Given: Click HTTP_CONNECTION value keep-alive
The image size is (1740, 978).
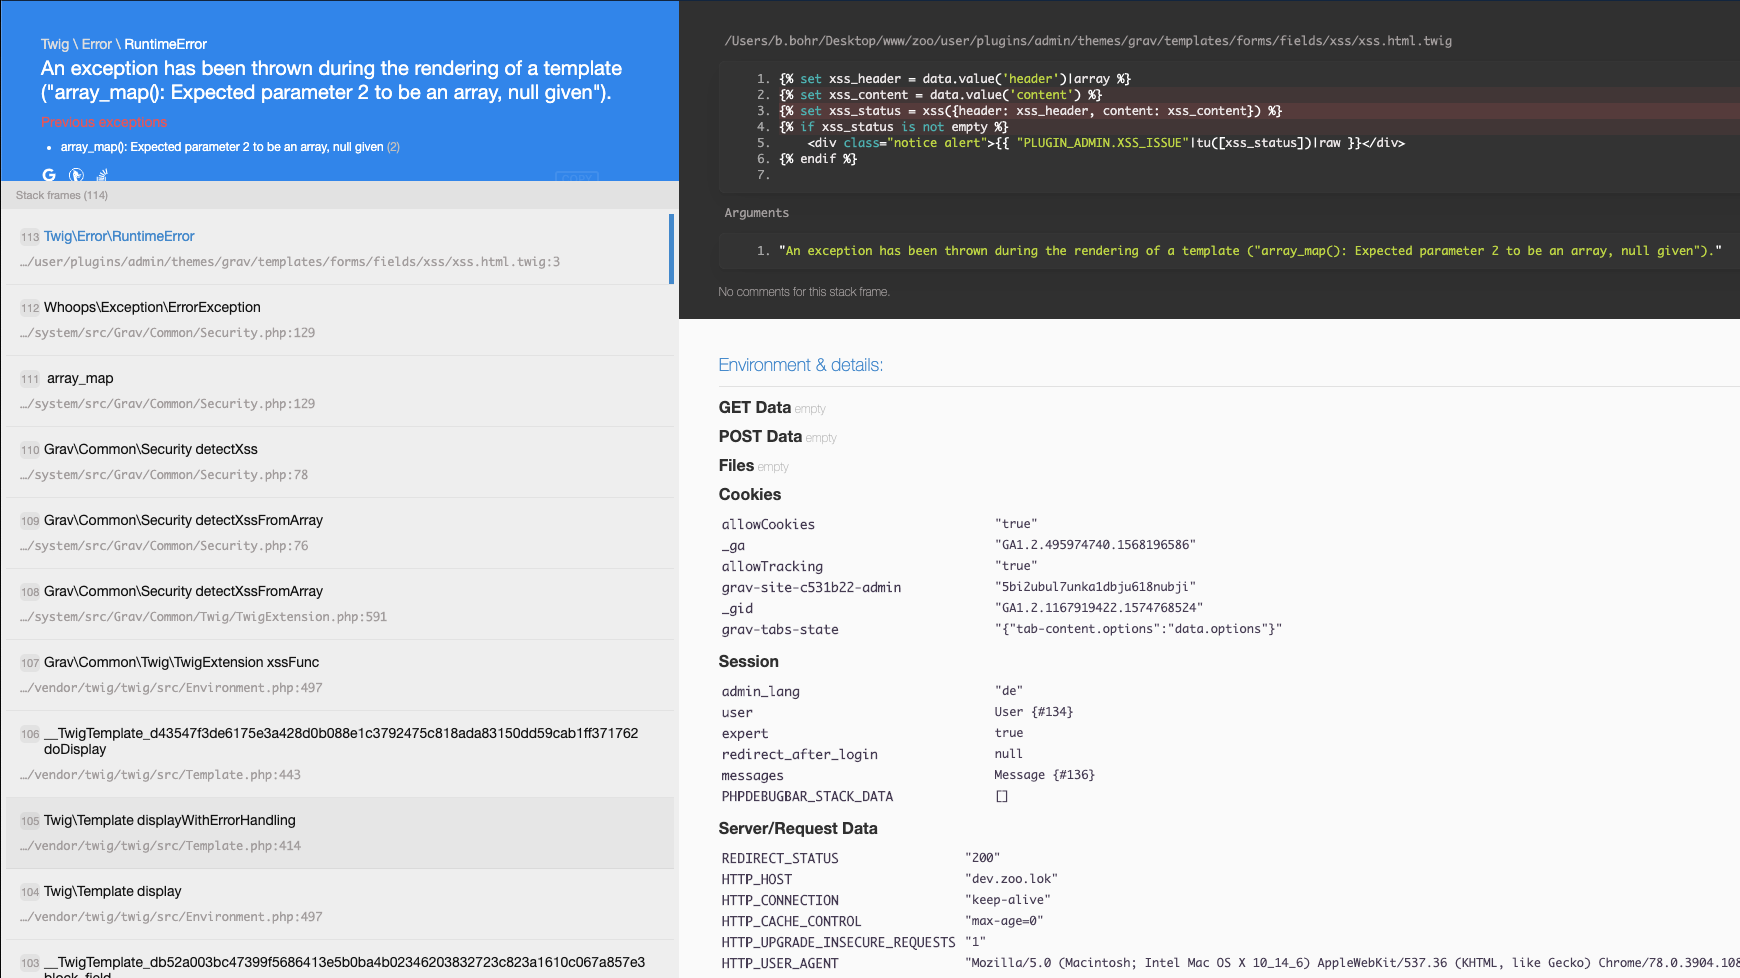Looking at the screenshot, I should (1008, 900).
